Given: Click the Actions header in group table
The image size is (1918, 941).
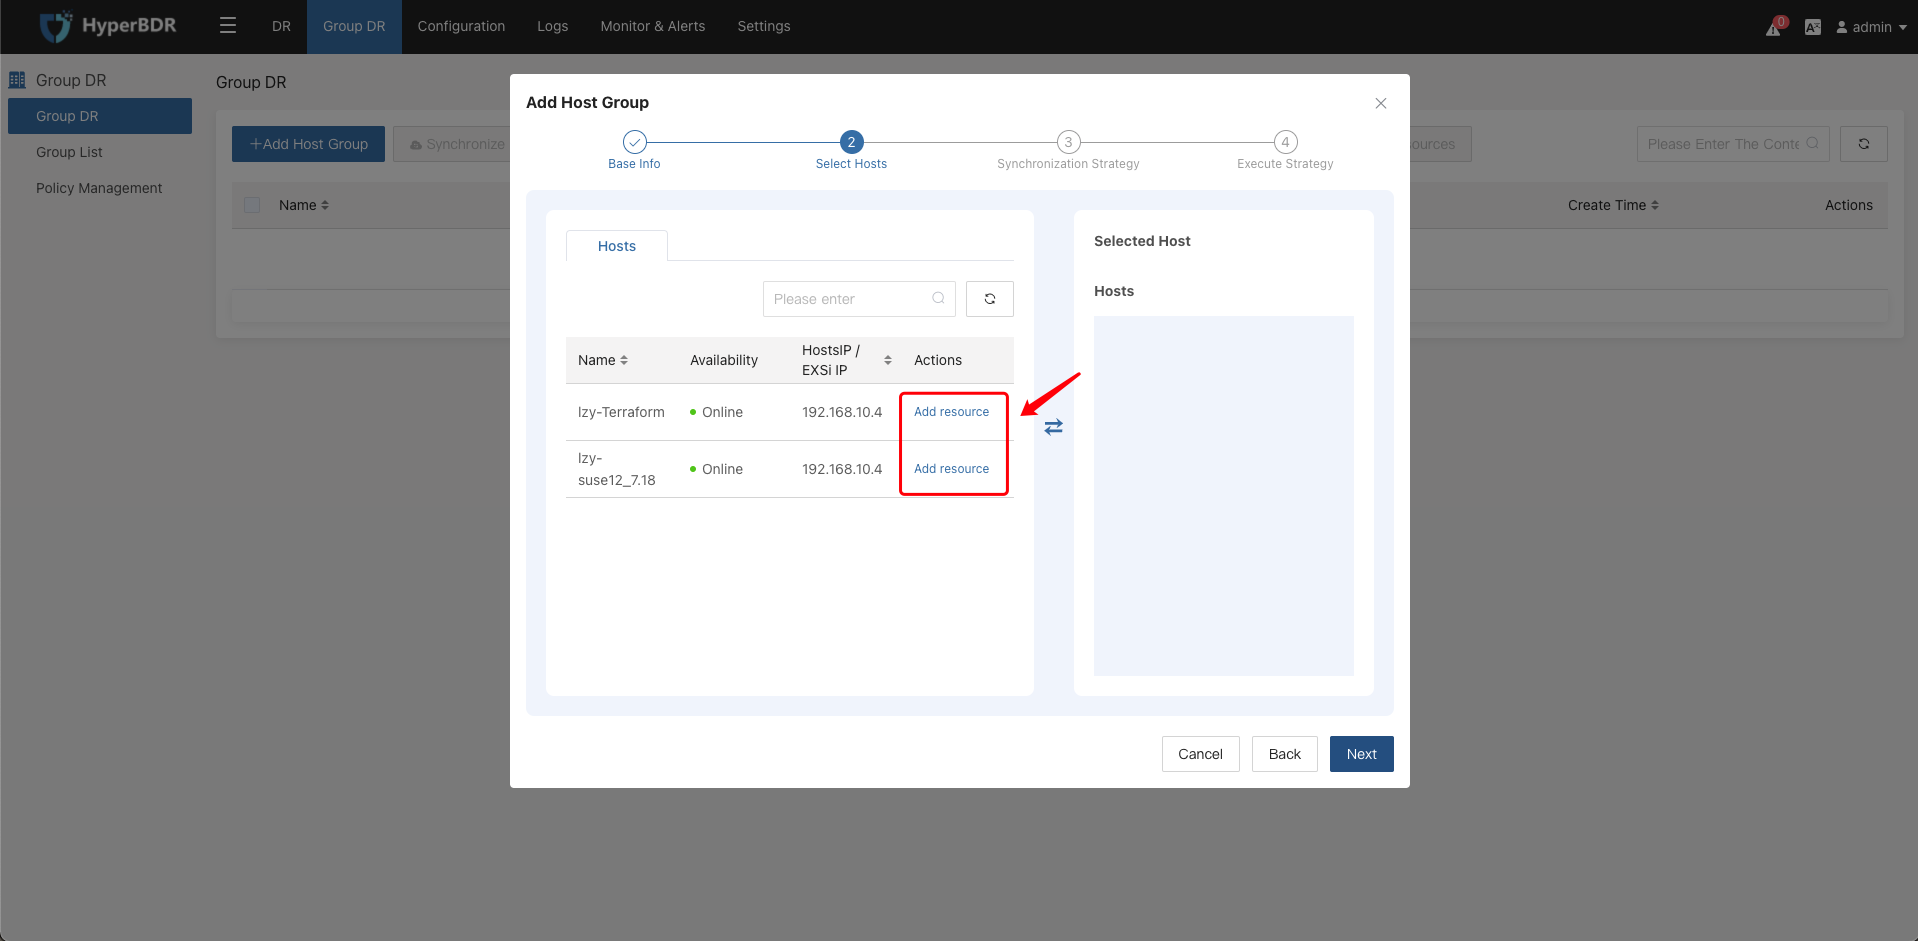Looking at the screenshot, I should click(1848, 205).
